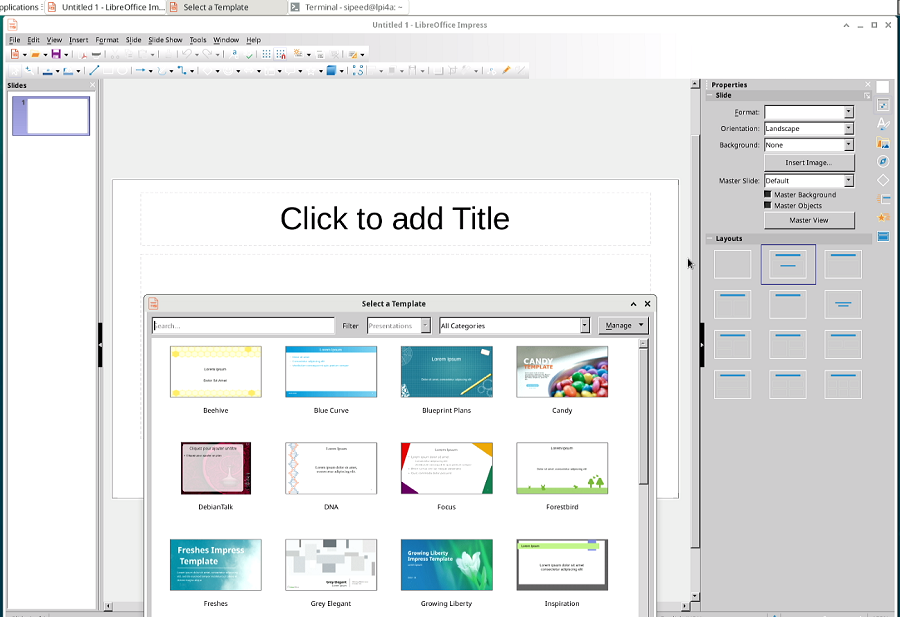
Task: Toggle the Master Objects checkbox
Action: (x=767, y=205)
